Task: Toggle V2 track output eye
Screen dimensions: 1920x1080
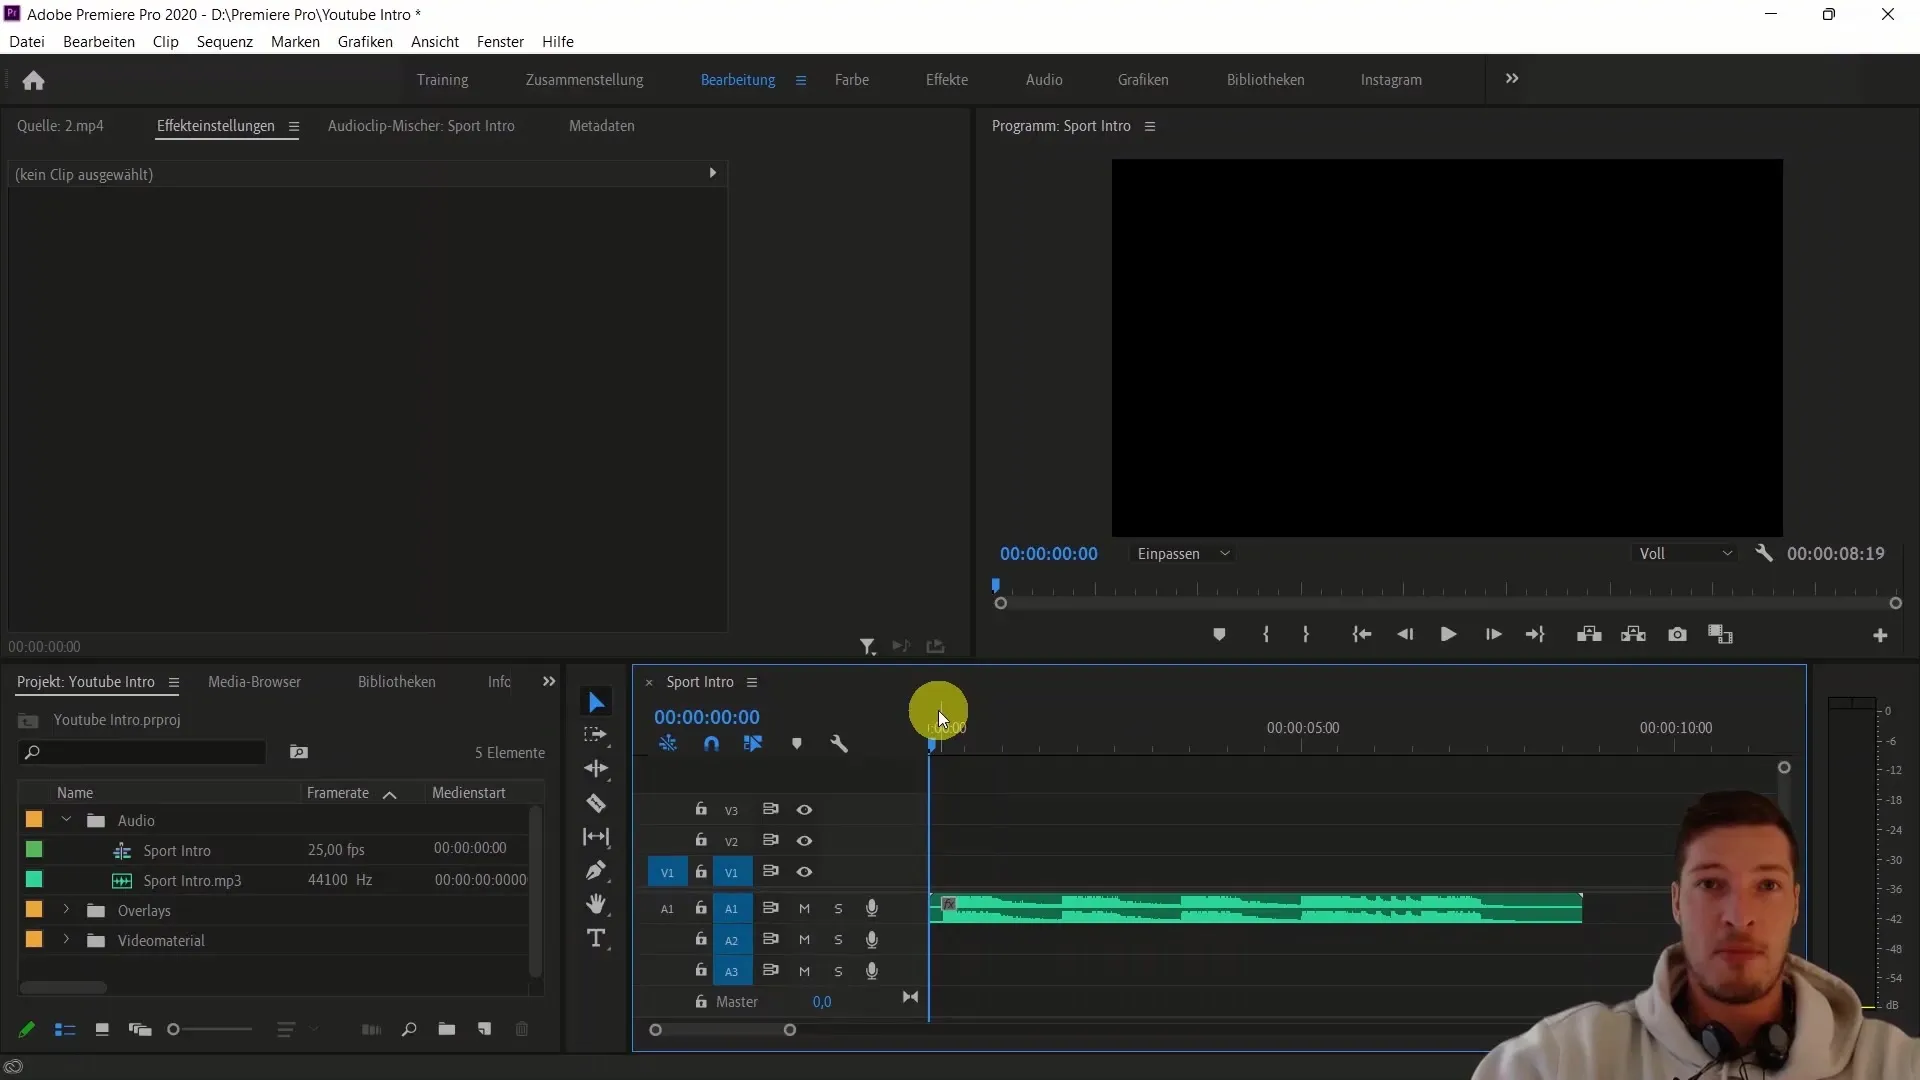Action: click(x=804, y=841)
